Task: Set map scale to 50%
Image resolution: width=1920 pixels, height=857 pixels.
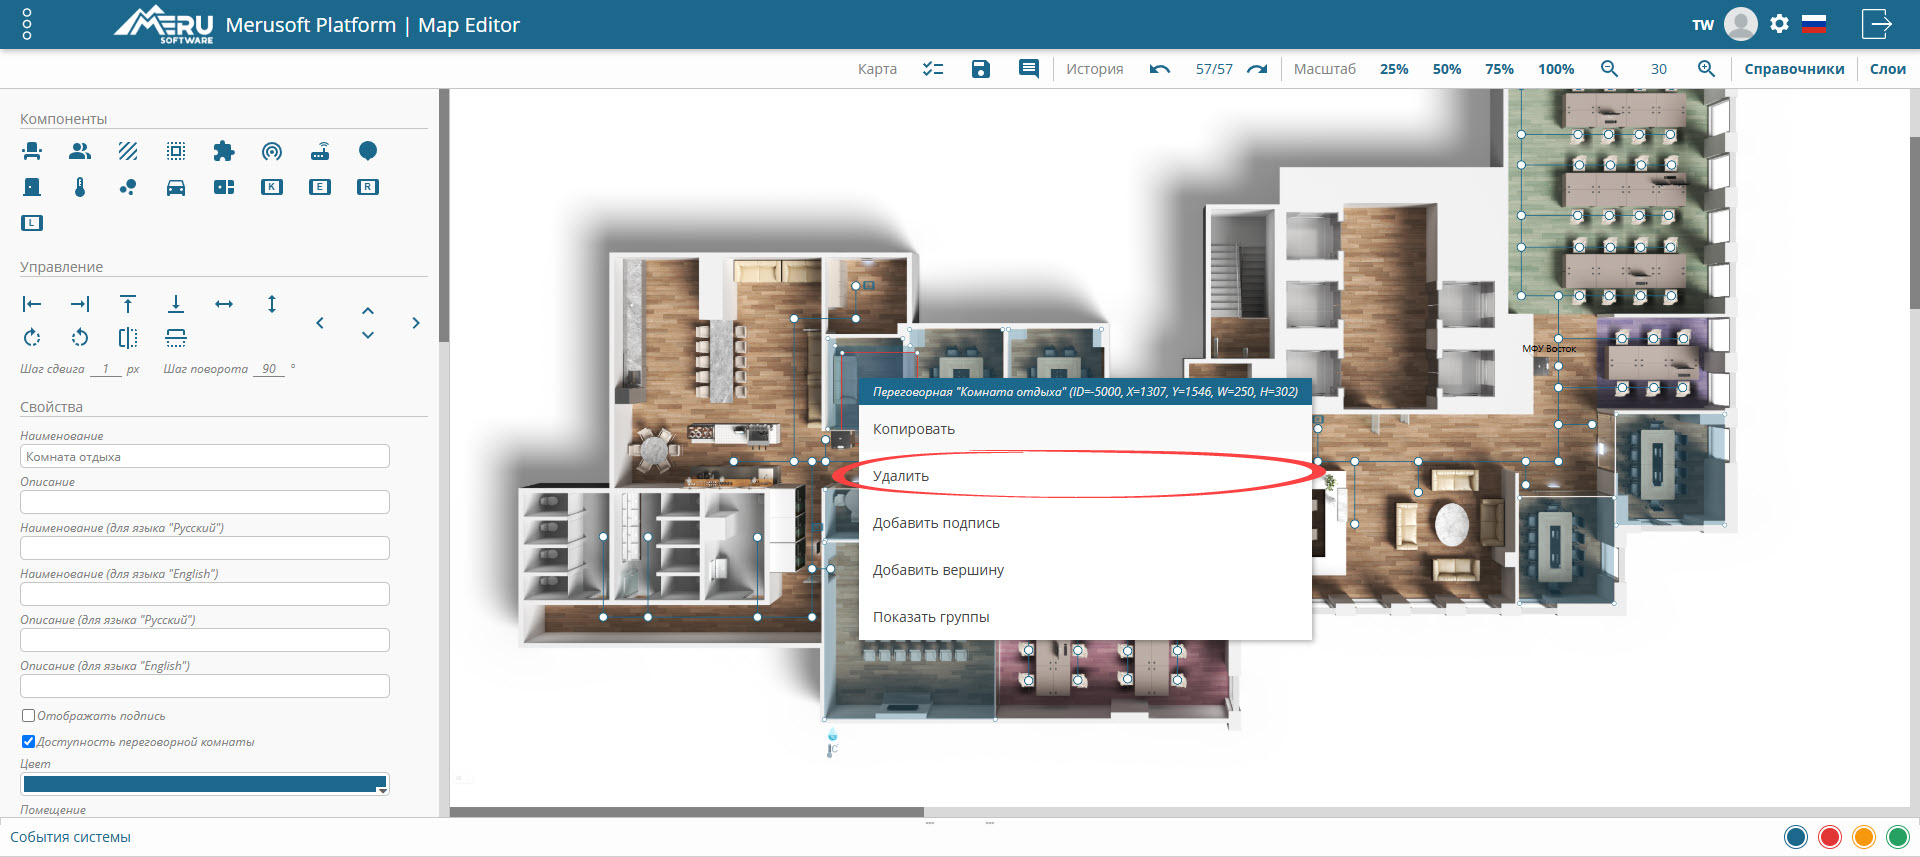Action: pos(1446,69)
